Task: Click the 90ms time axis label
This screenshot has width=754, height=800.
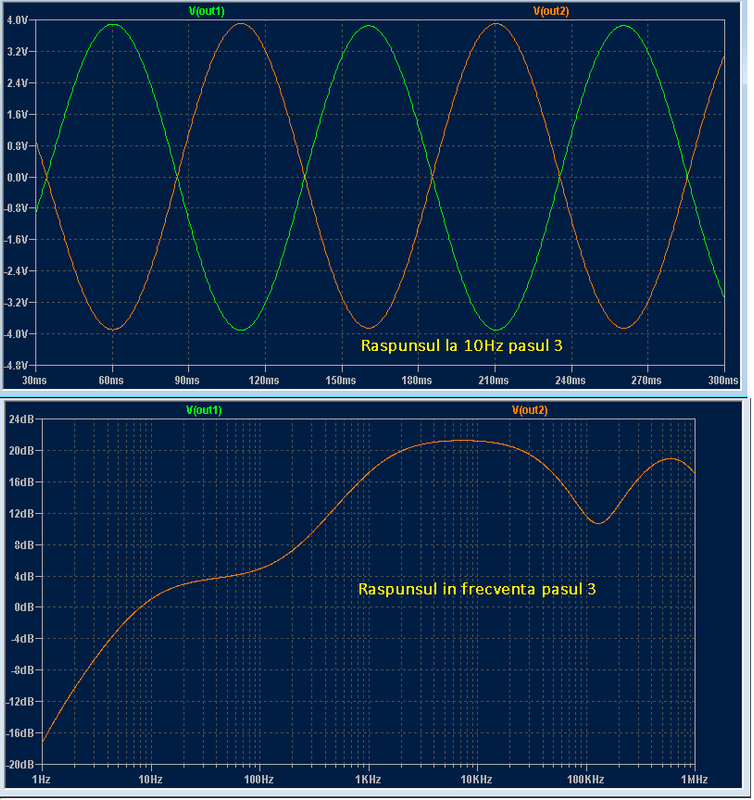Action: click(x=187, y=381)
